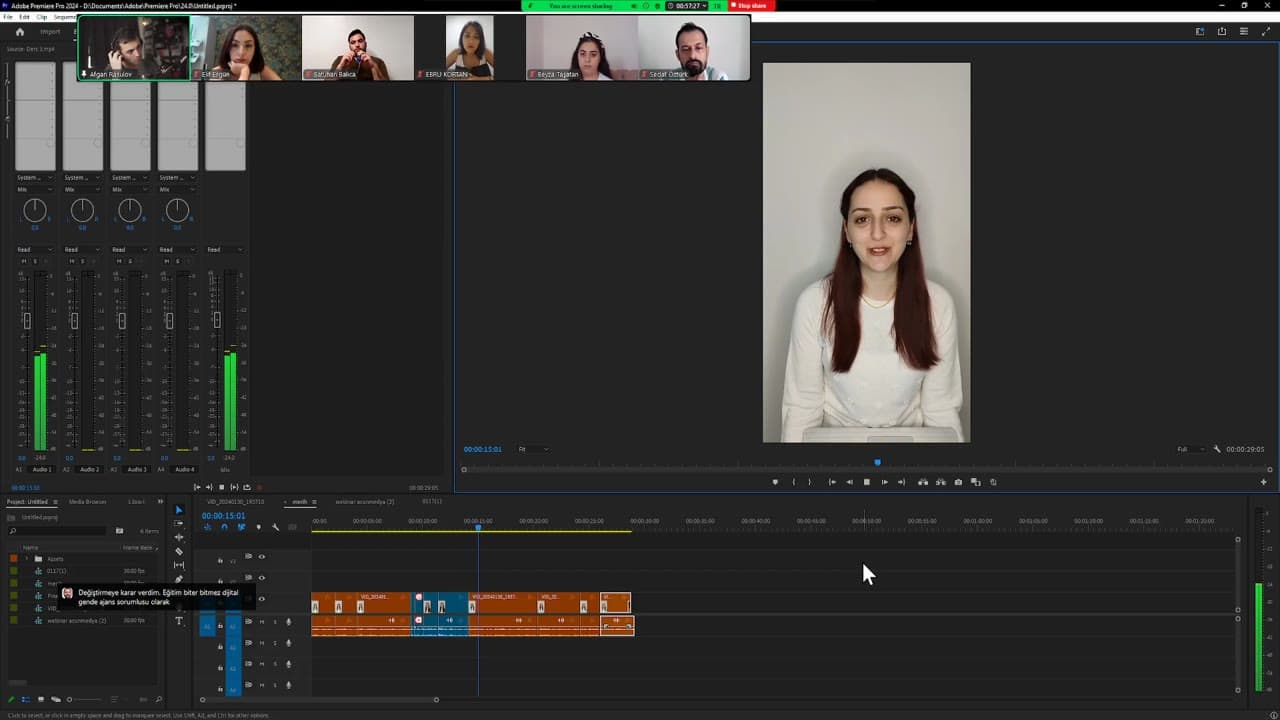
Task: Open the System input dropdown for Audio 3
Action: (x=130, y=177)
